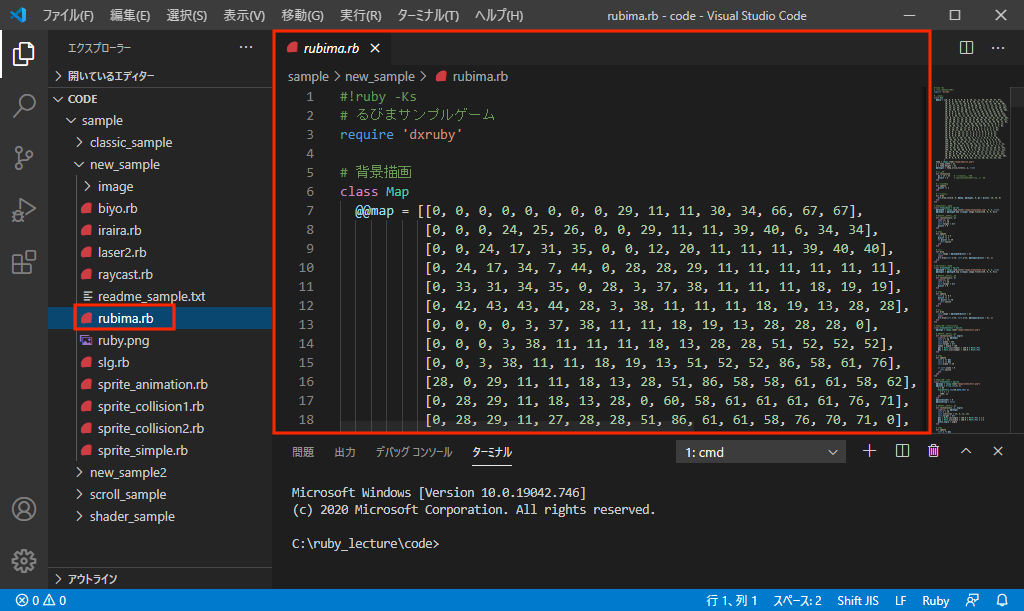Switch to the 問題 panel tab

click(x=303, y=452)
